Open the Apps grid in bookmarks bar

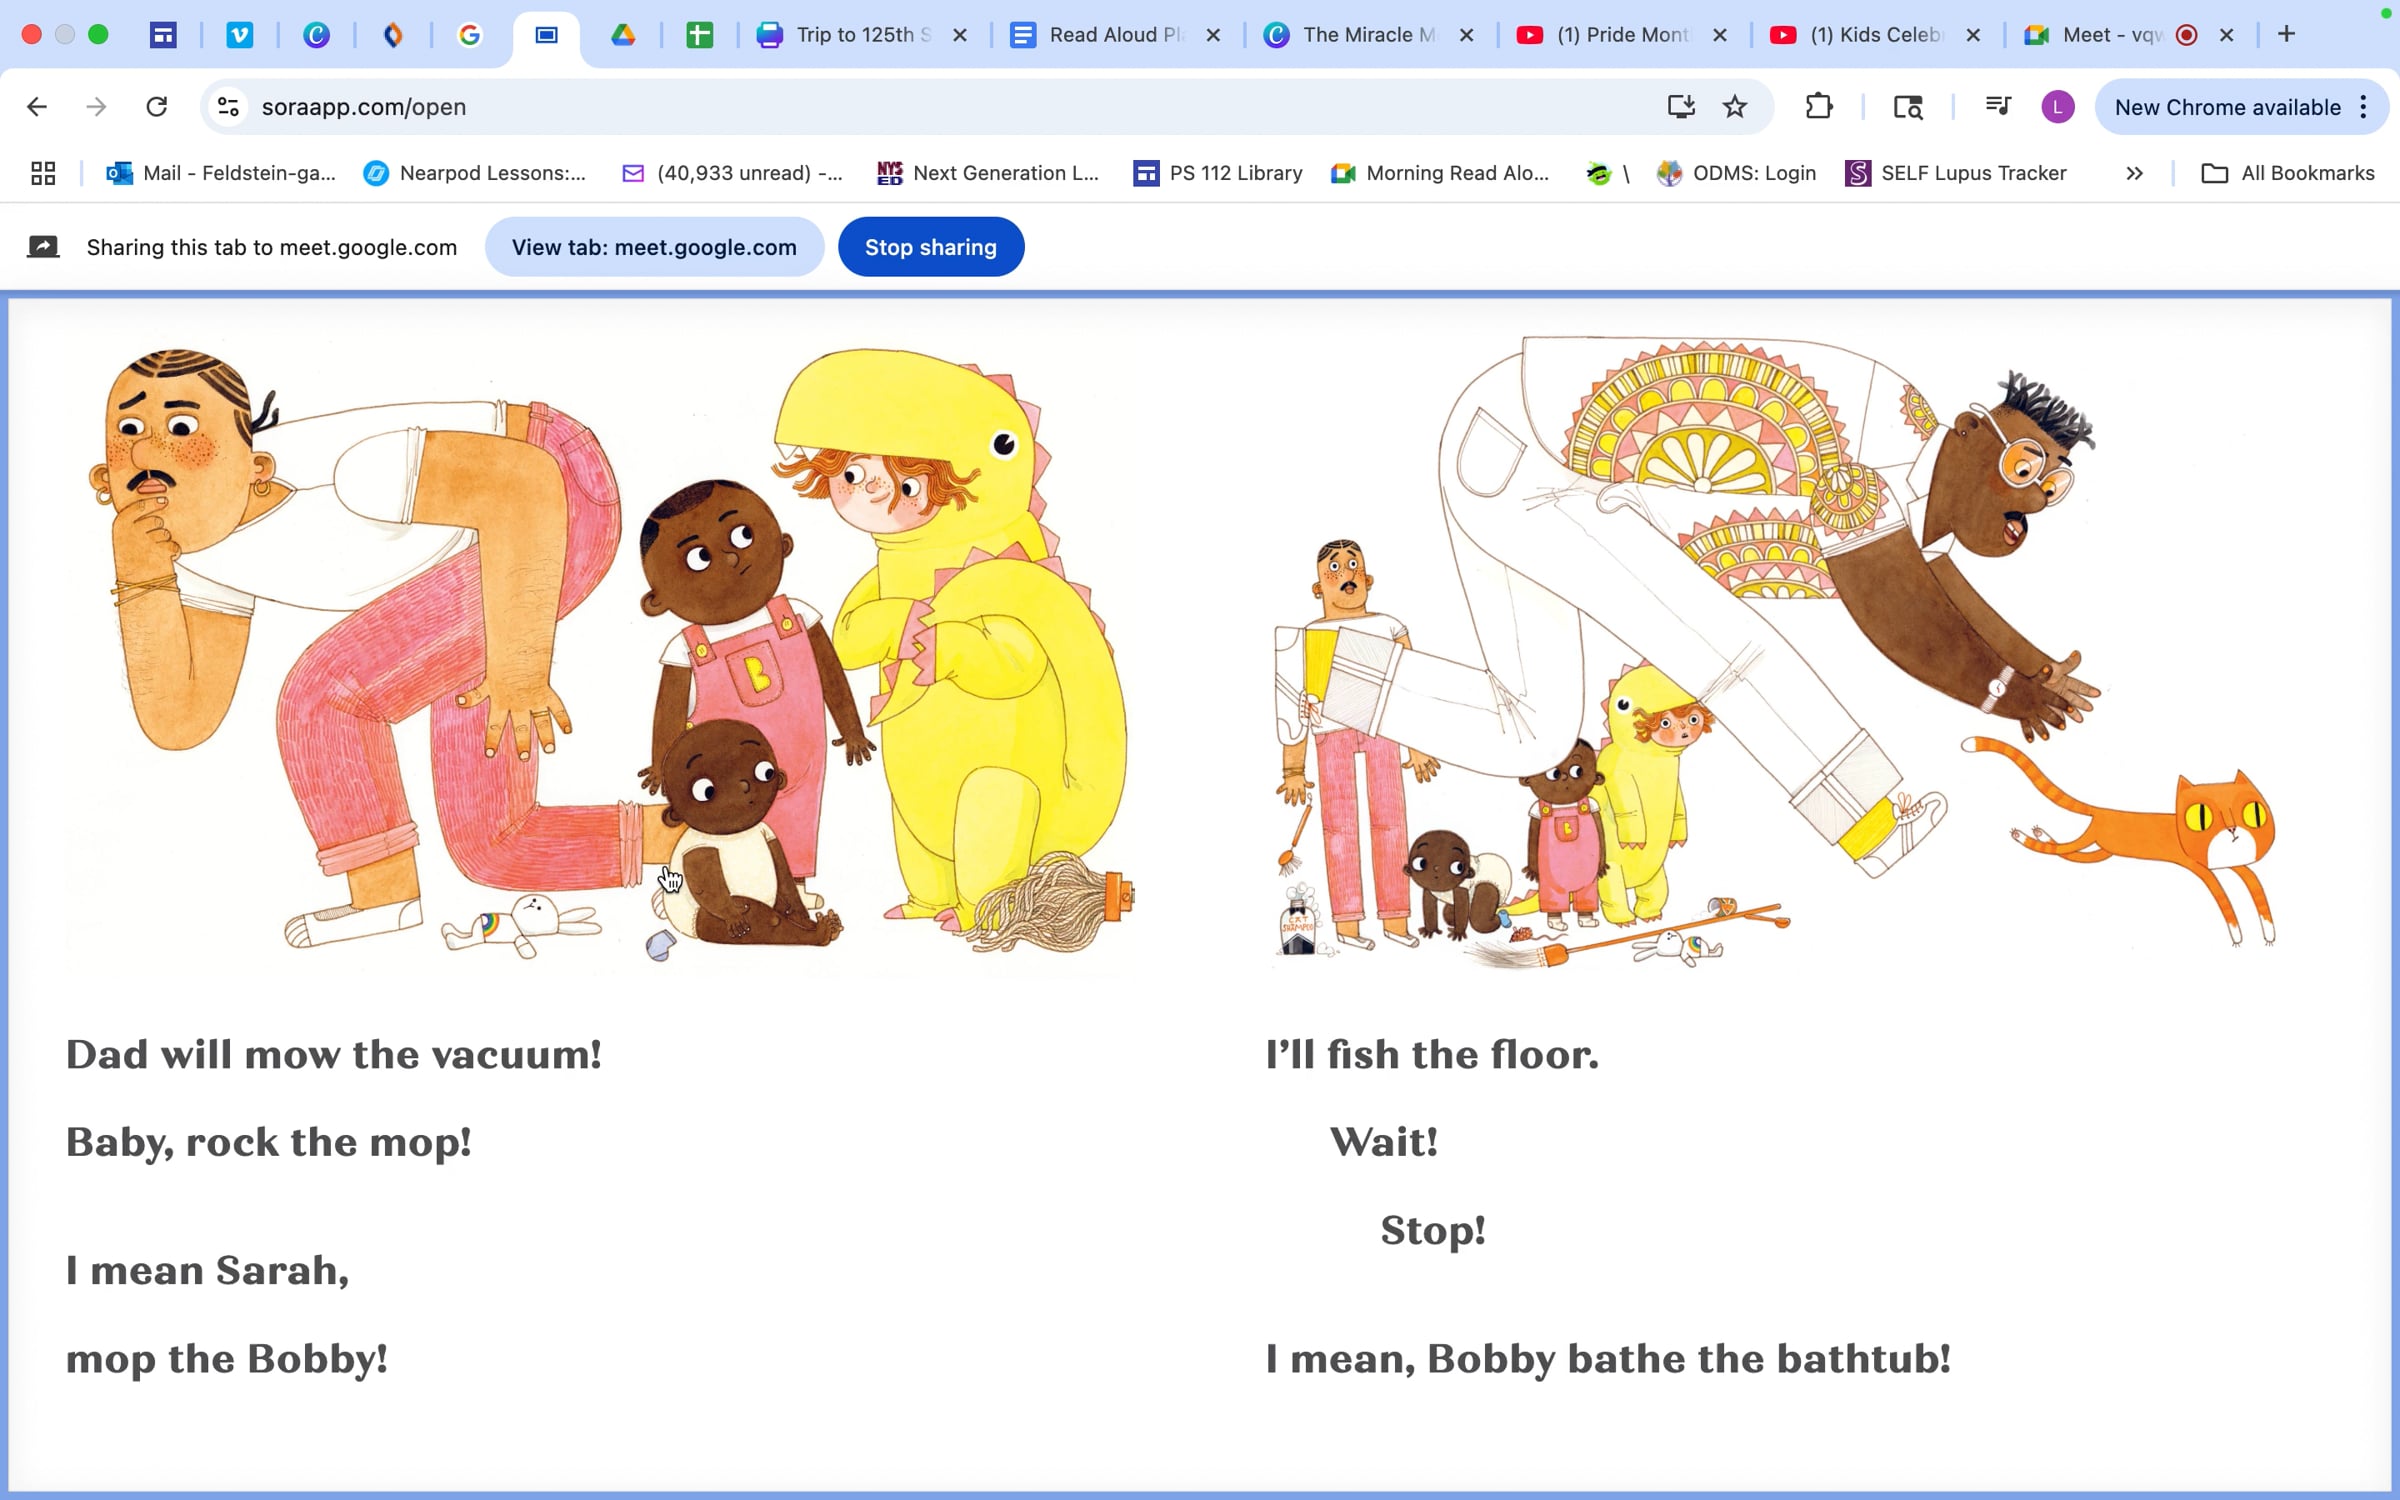tap(43, 173)
